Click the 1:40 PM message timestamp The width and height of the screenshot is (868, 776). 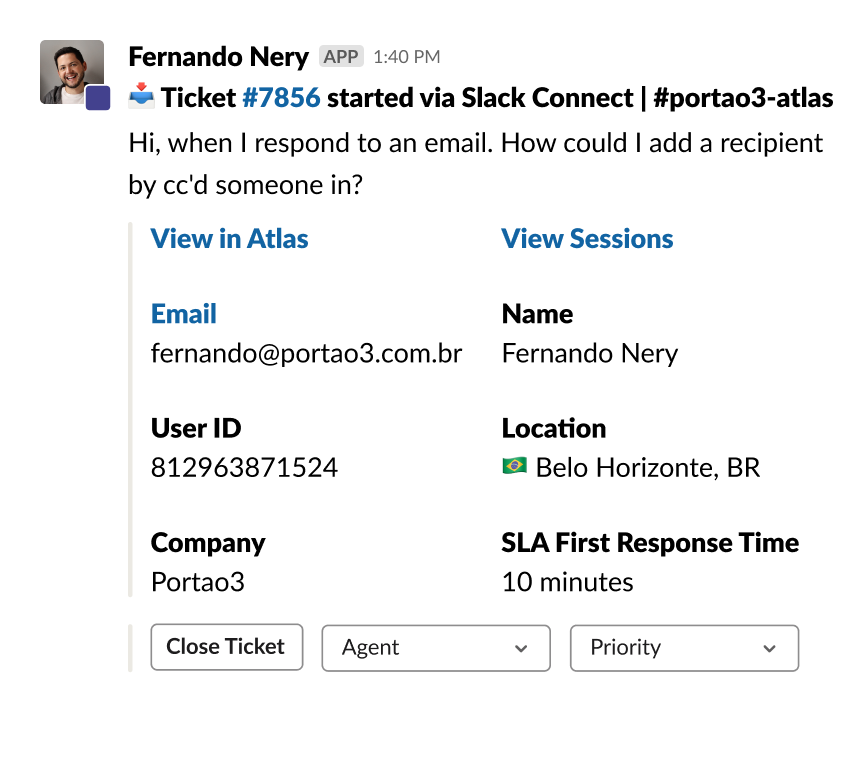click(406, 57)
